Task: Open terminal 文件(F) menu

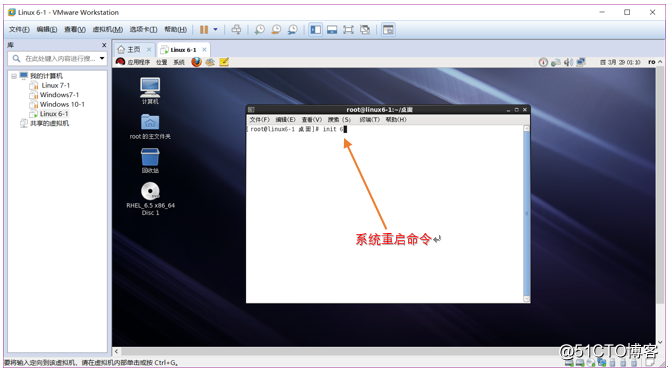Action: tap(259, 120)
